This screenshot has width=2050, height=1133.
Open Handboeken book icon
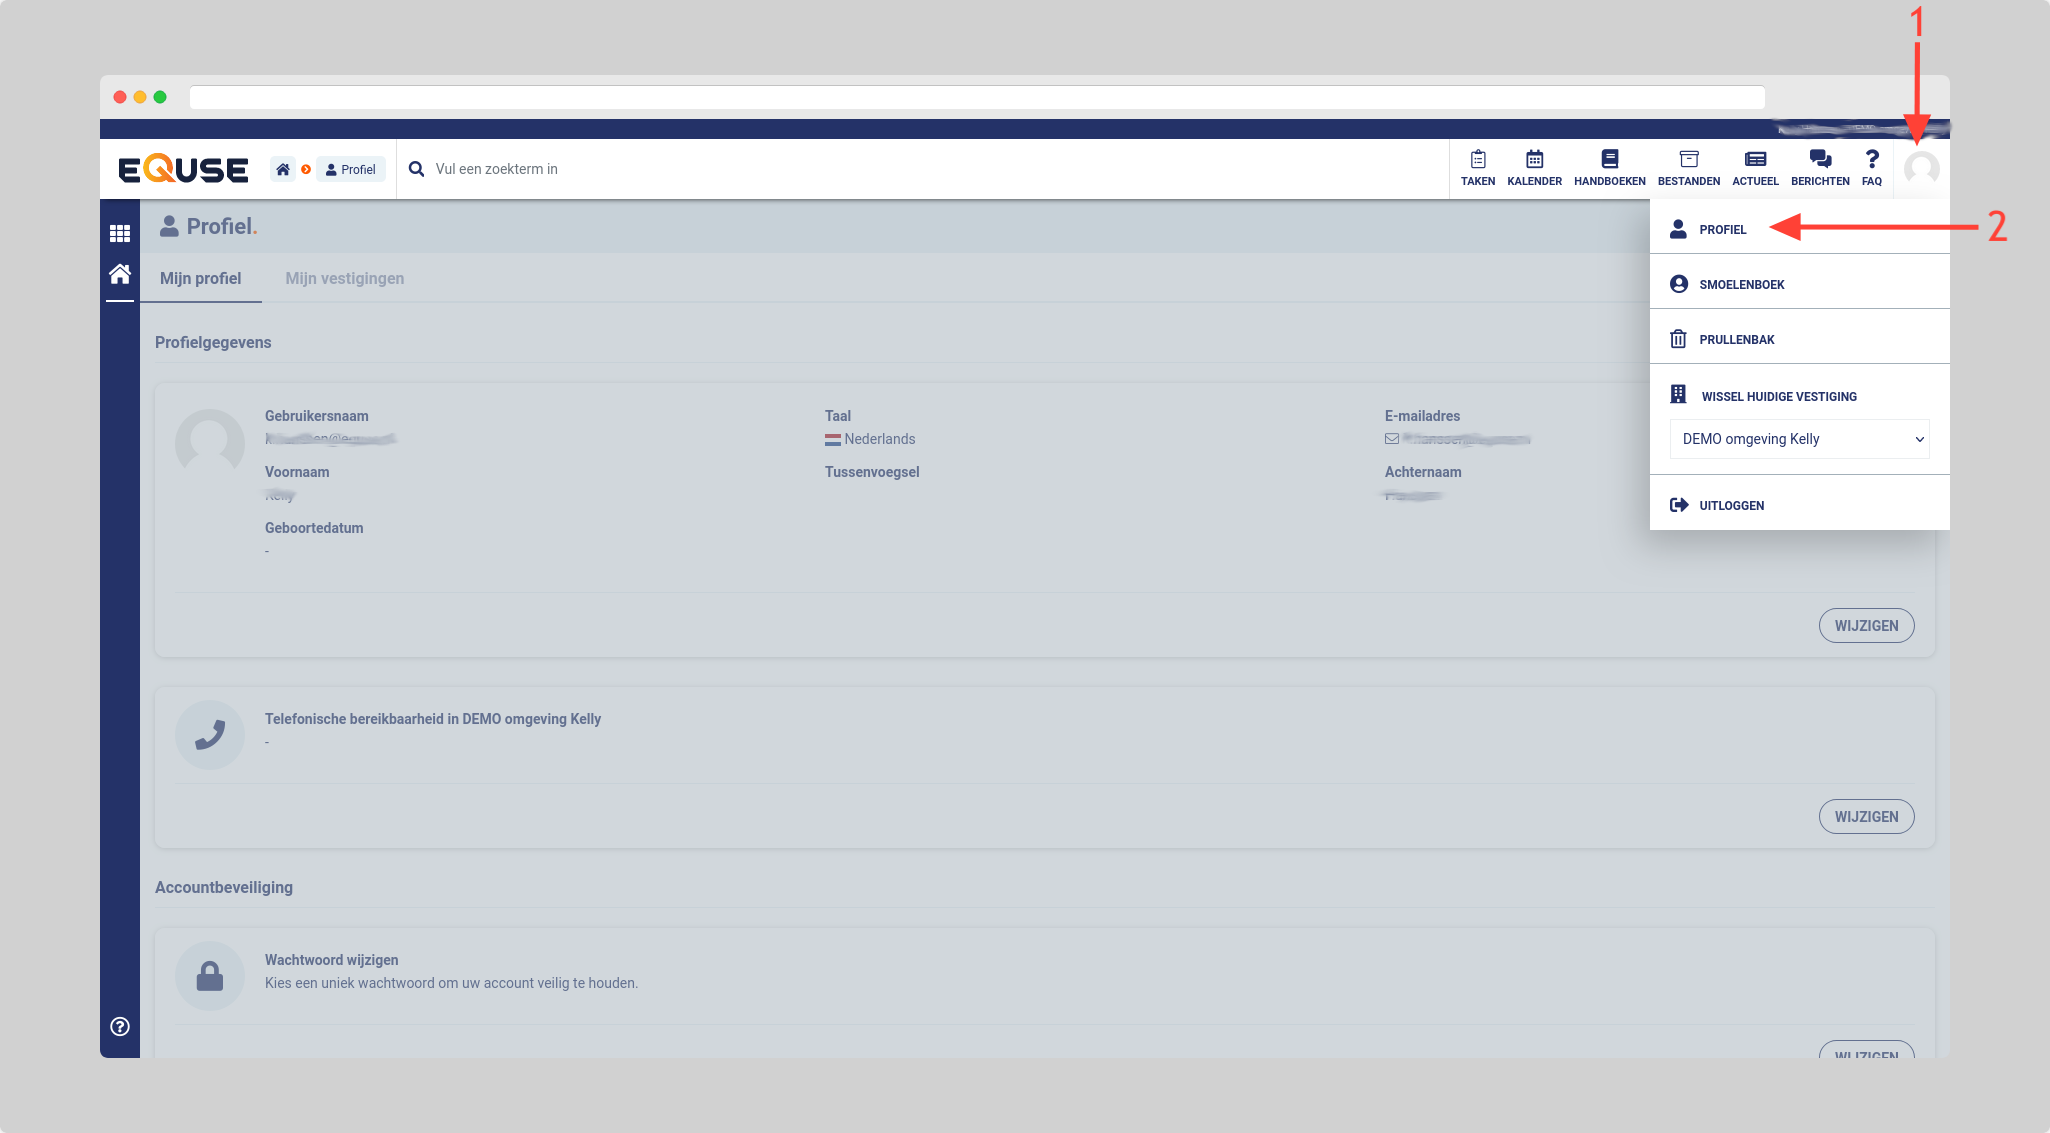pos(1609,167)
